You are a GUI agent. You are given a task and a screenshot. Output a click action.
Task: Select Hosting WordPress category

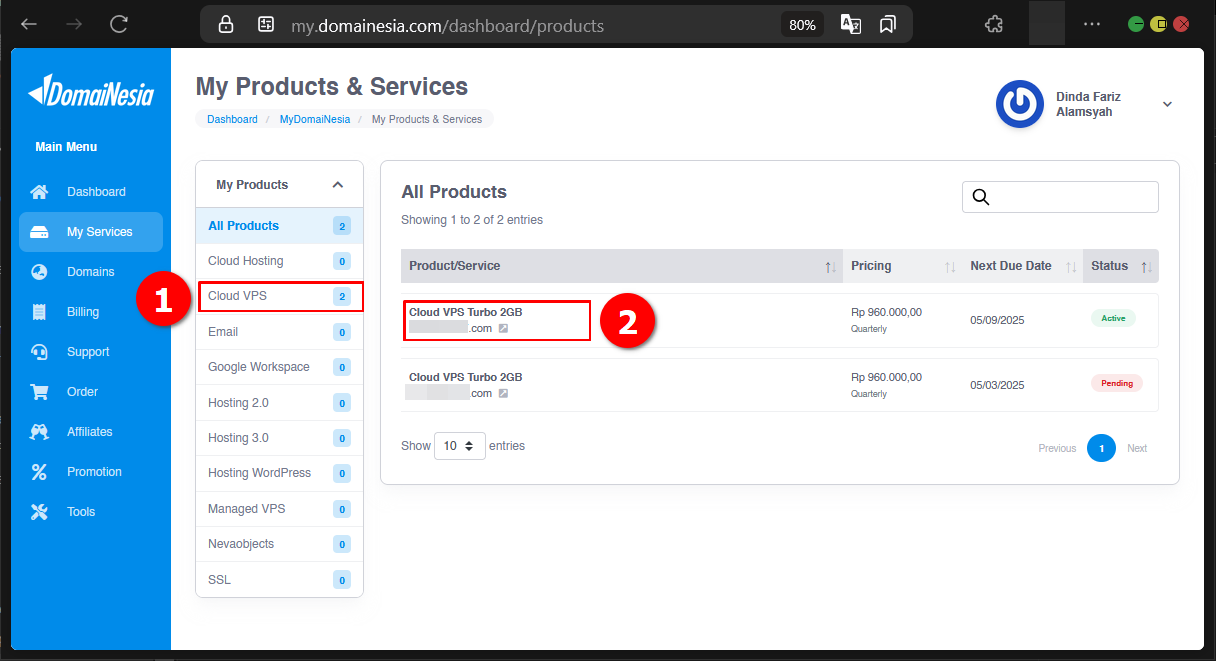tap(280, 473)
